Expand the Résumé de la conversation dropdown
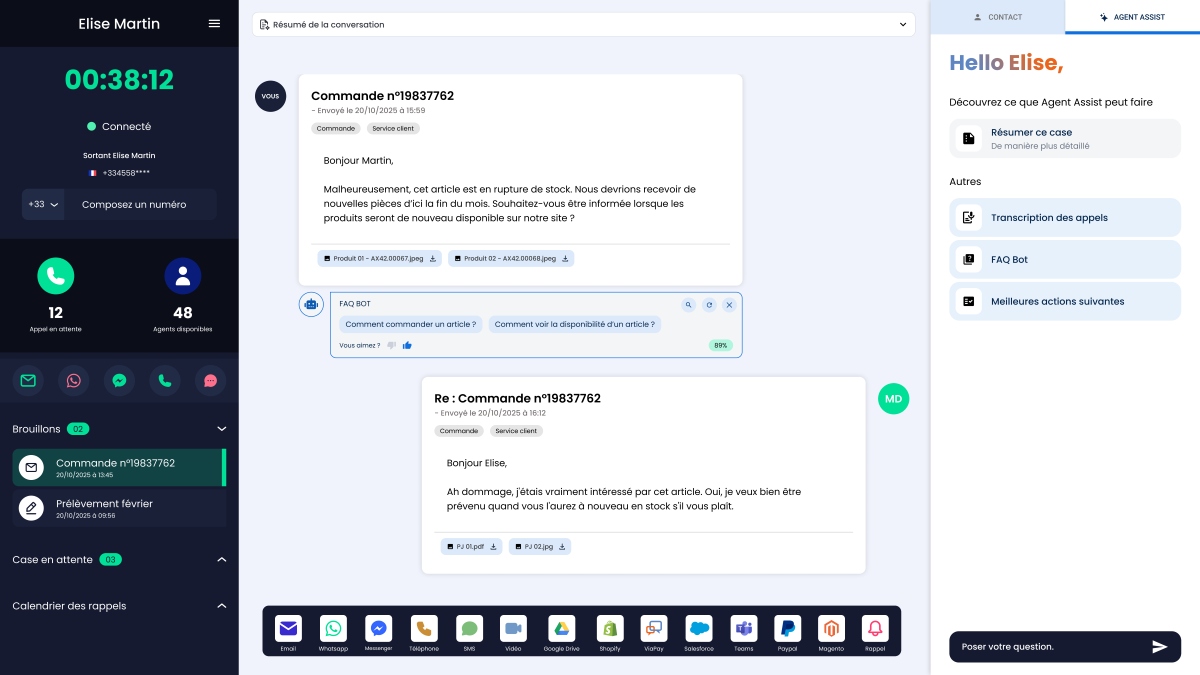Viewport: 1200px width, 675px height. pos(902,24)
